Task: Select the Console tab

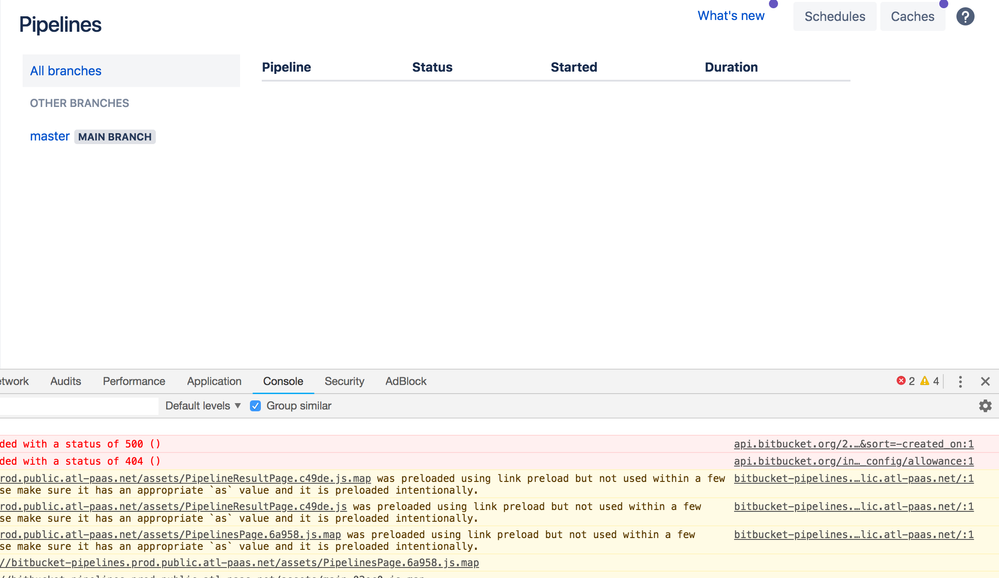Action: [x=283, y=381]
